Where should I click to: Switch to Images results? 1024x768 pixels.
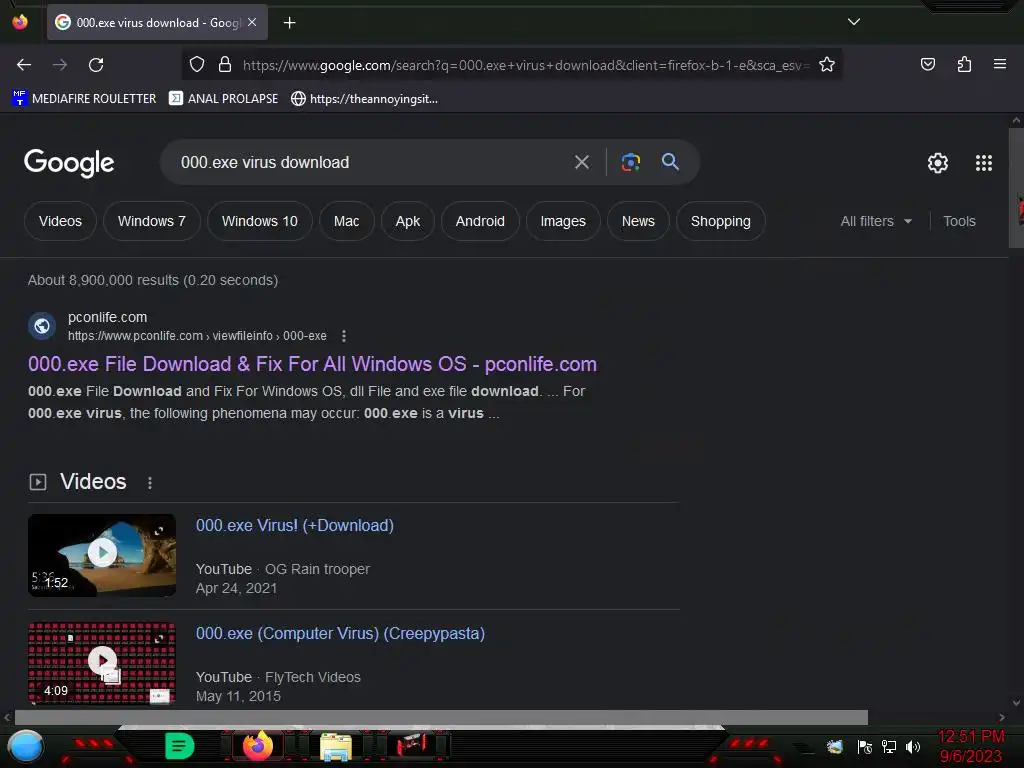563,221
